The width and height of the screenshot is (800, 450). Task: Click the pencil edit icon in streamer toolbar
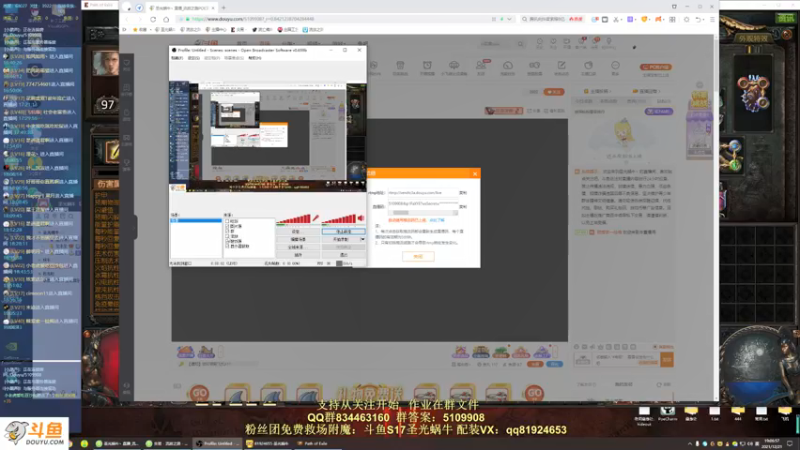click(x=561, y=67)
